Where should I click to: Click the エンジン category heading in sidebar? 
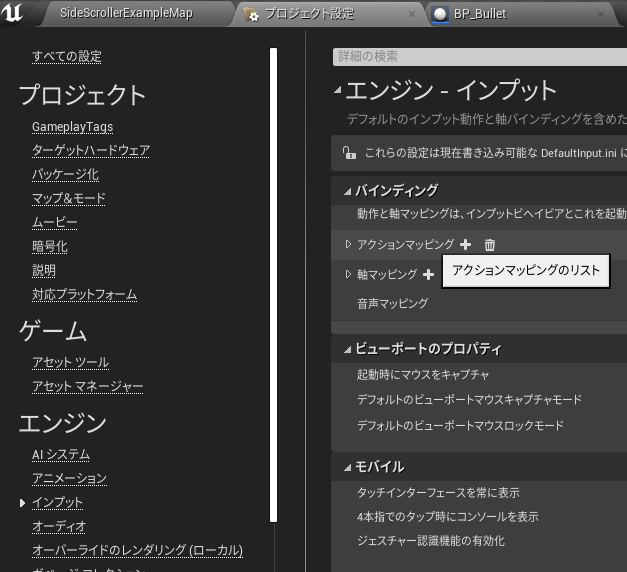[63, 423]
